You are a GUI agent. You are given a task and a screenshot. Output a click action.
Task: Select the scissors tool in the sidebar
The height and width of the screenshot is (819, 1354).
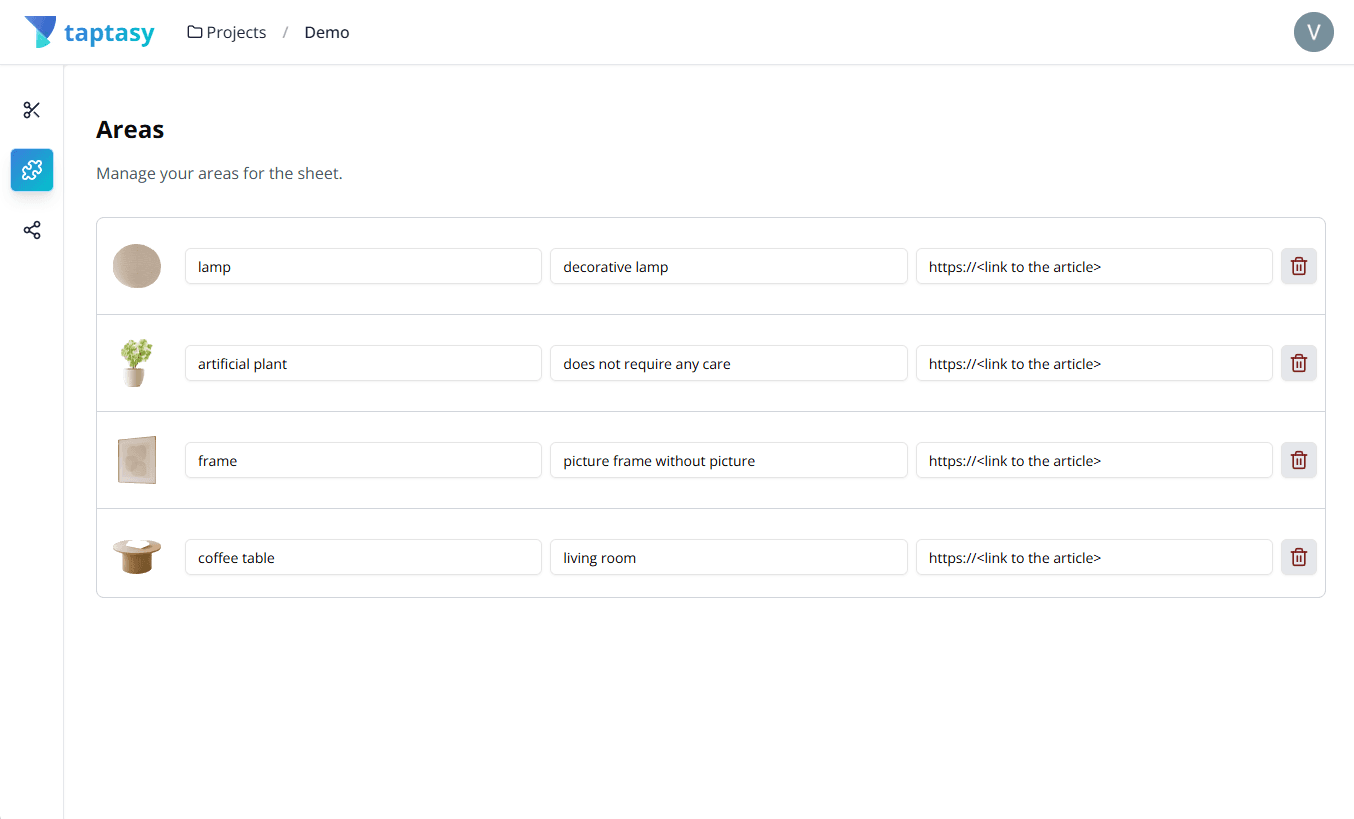coord(31,110)
